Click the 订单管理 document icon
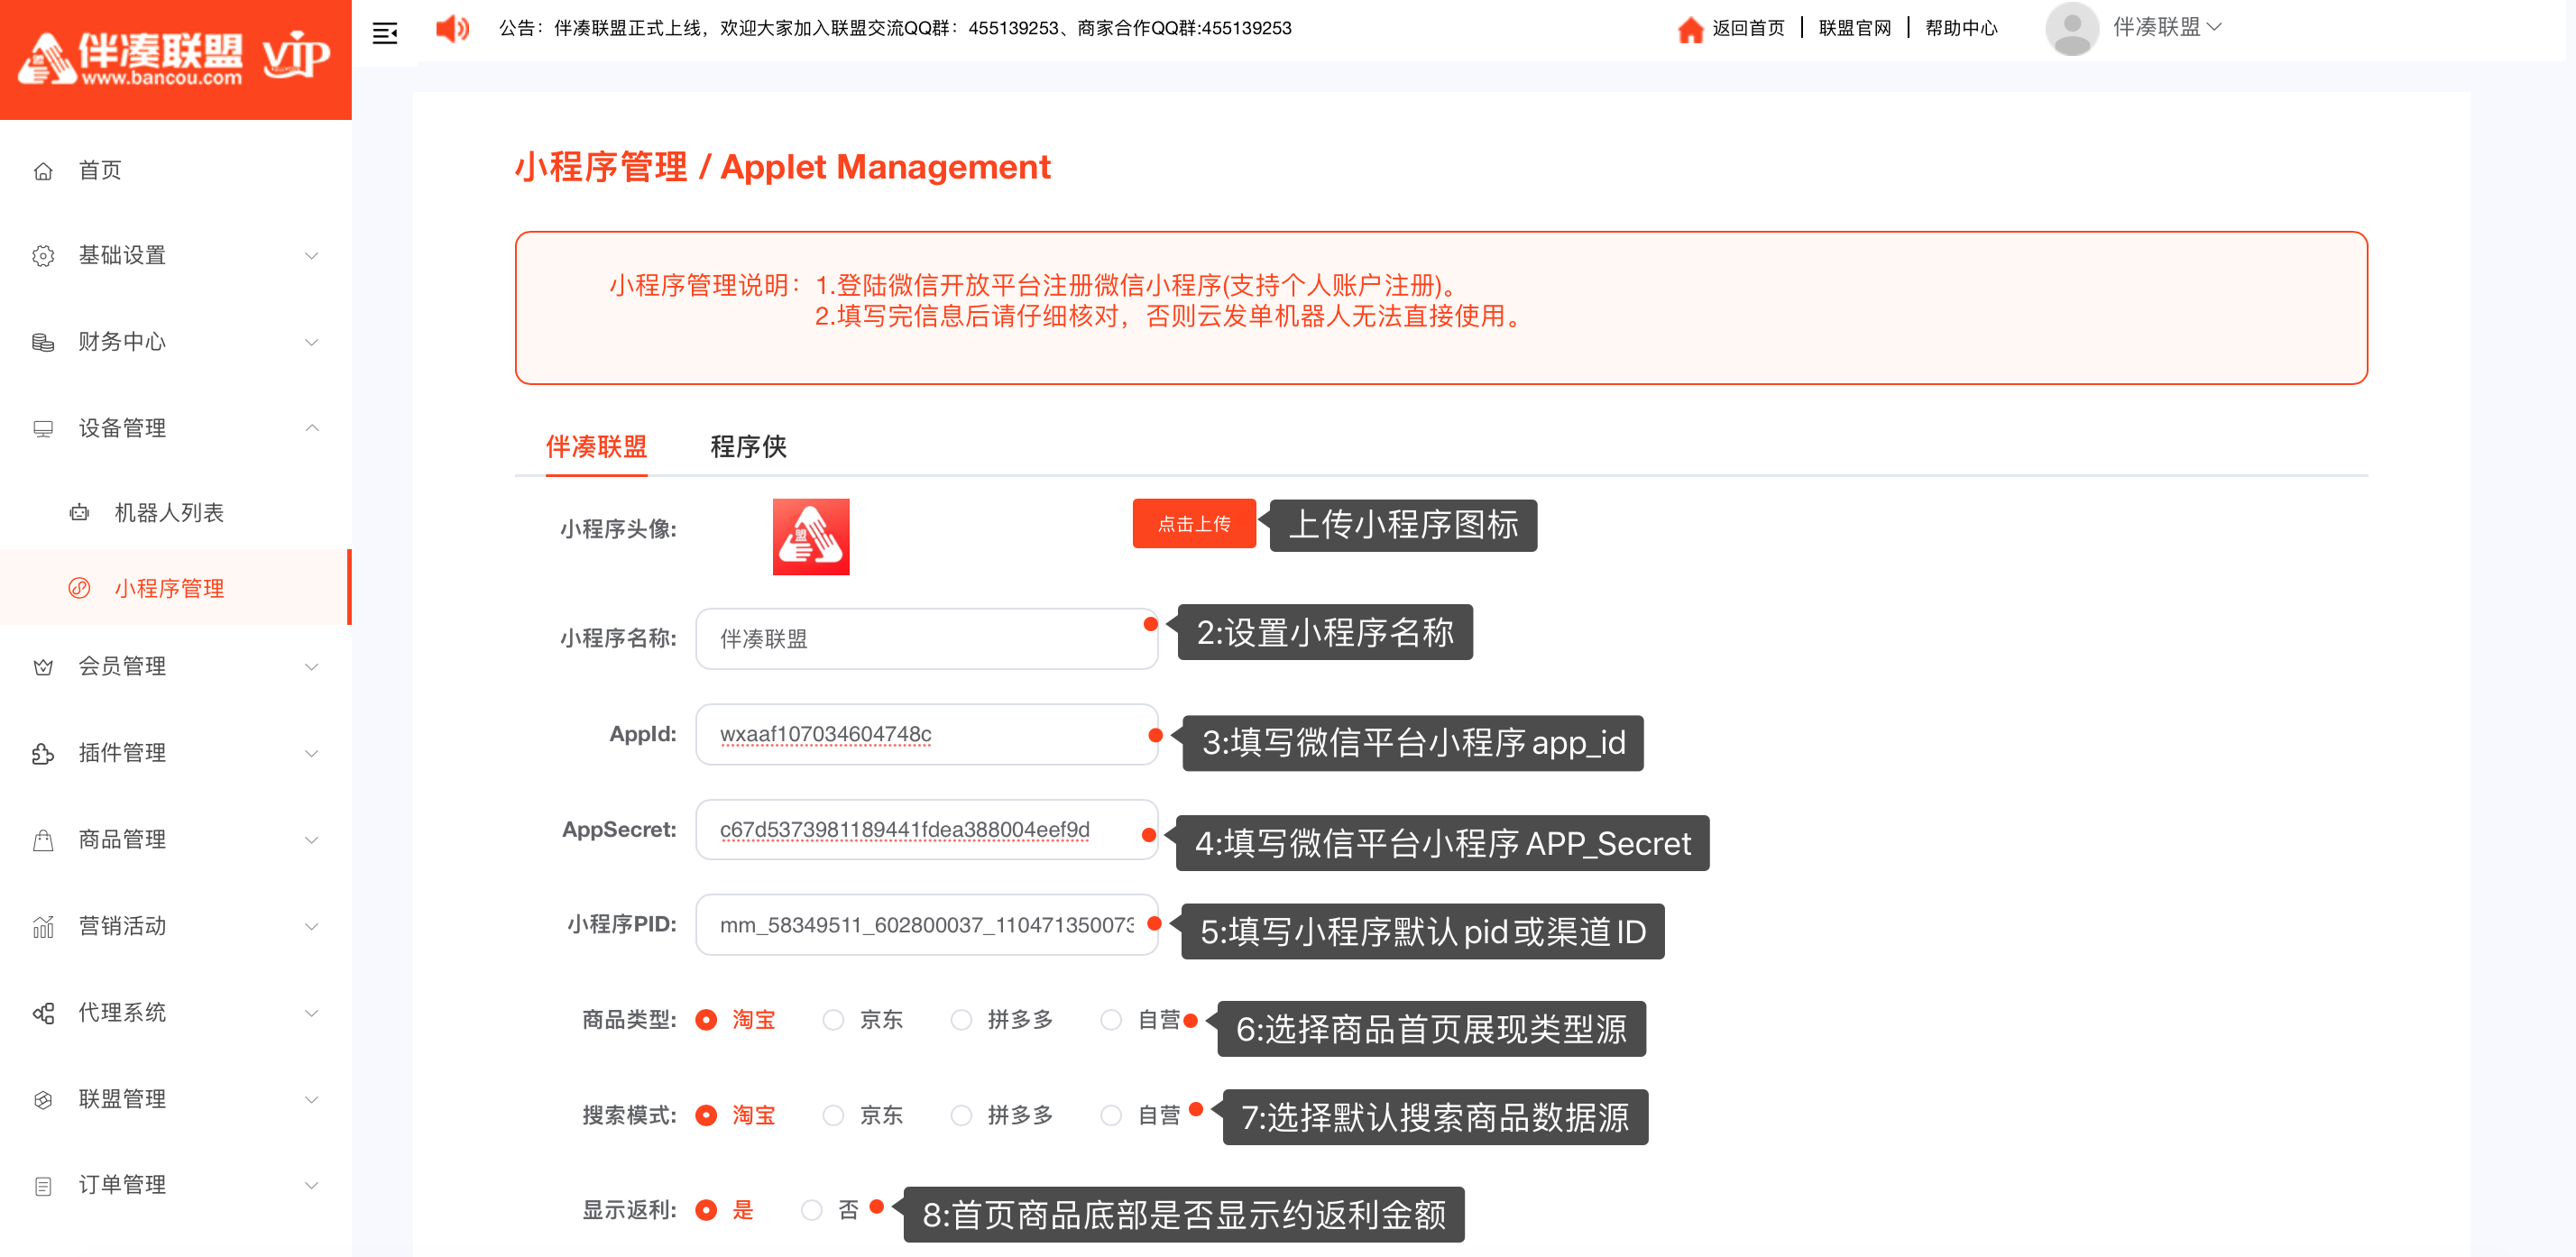This screenshot has width=2576, height=1257. pyautogui.click(x=43, y=1185)
